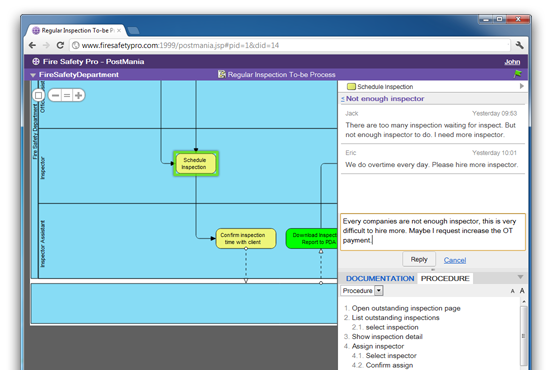Minimize the browser window
Image resolution: width=550 pixels, height=370 pixels.
click(486, 20)
